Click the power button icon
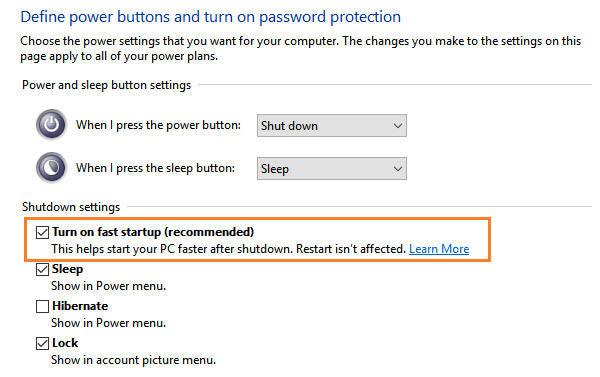 52,124
